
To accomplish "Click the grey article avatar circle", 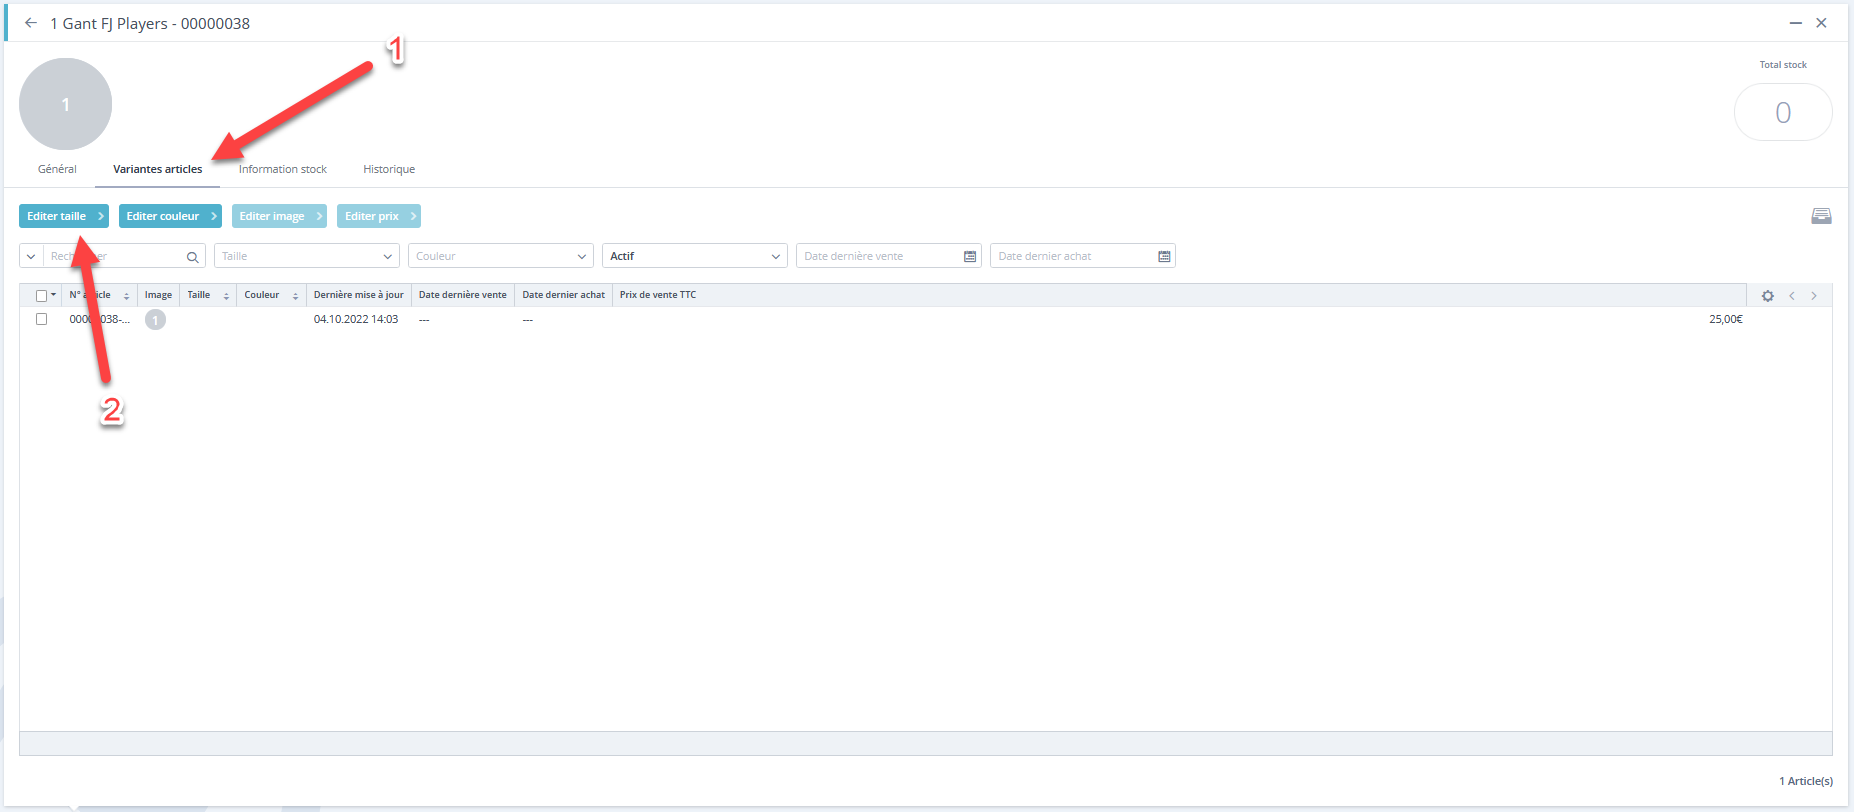I will (65, 104).
